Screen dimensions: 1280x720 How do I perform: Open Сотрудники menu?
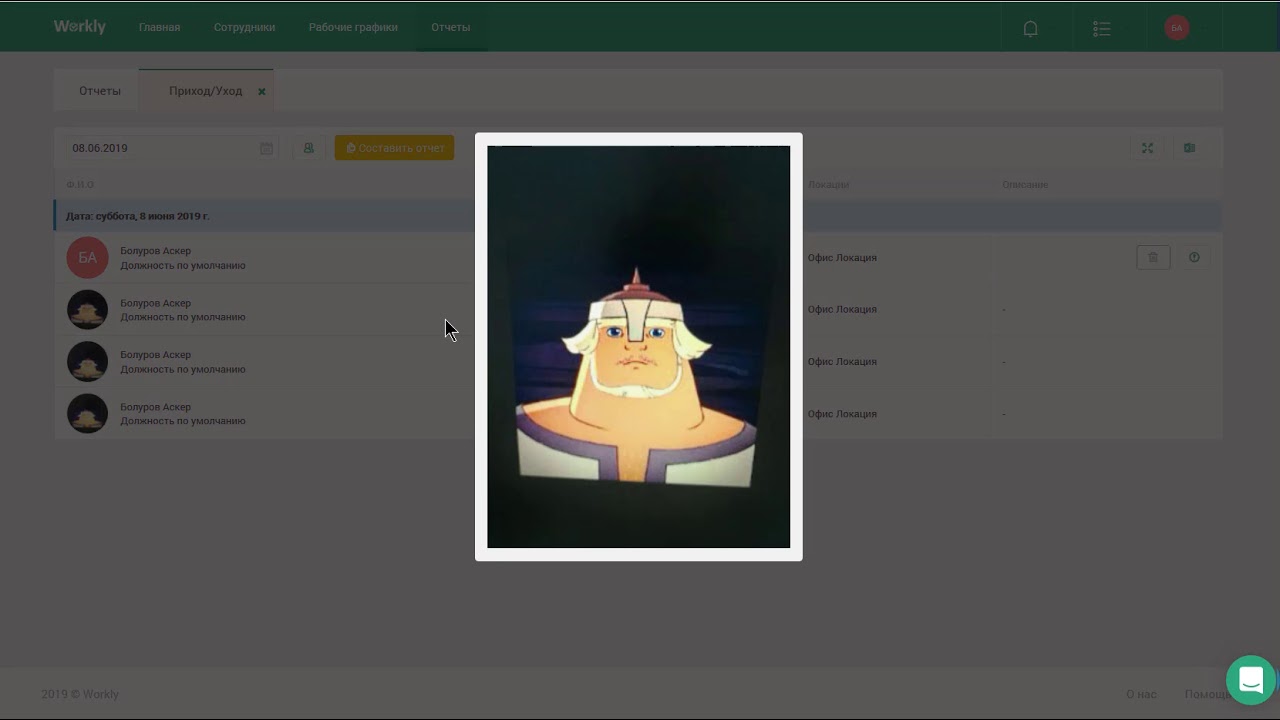pyautogui.click(x=244, y=27)
